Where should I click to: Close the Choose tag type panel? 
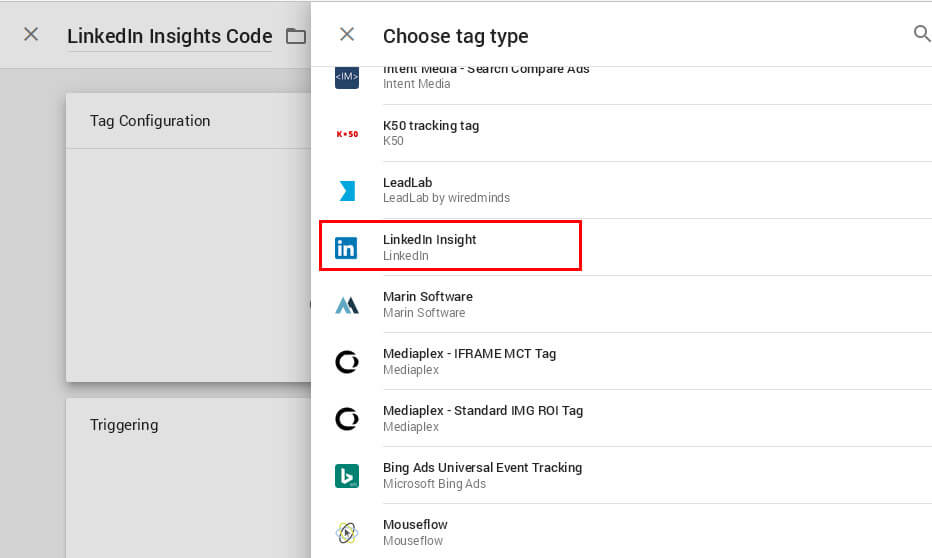[347, 34]
